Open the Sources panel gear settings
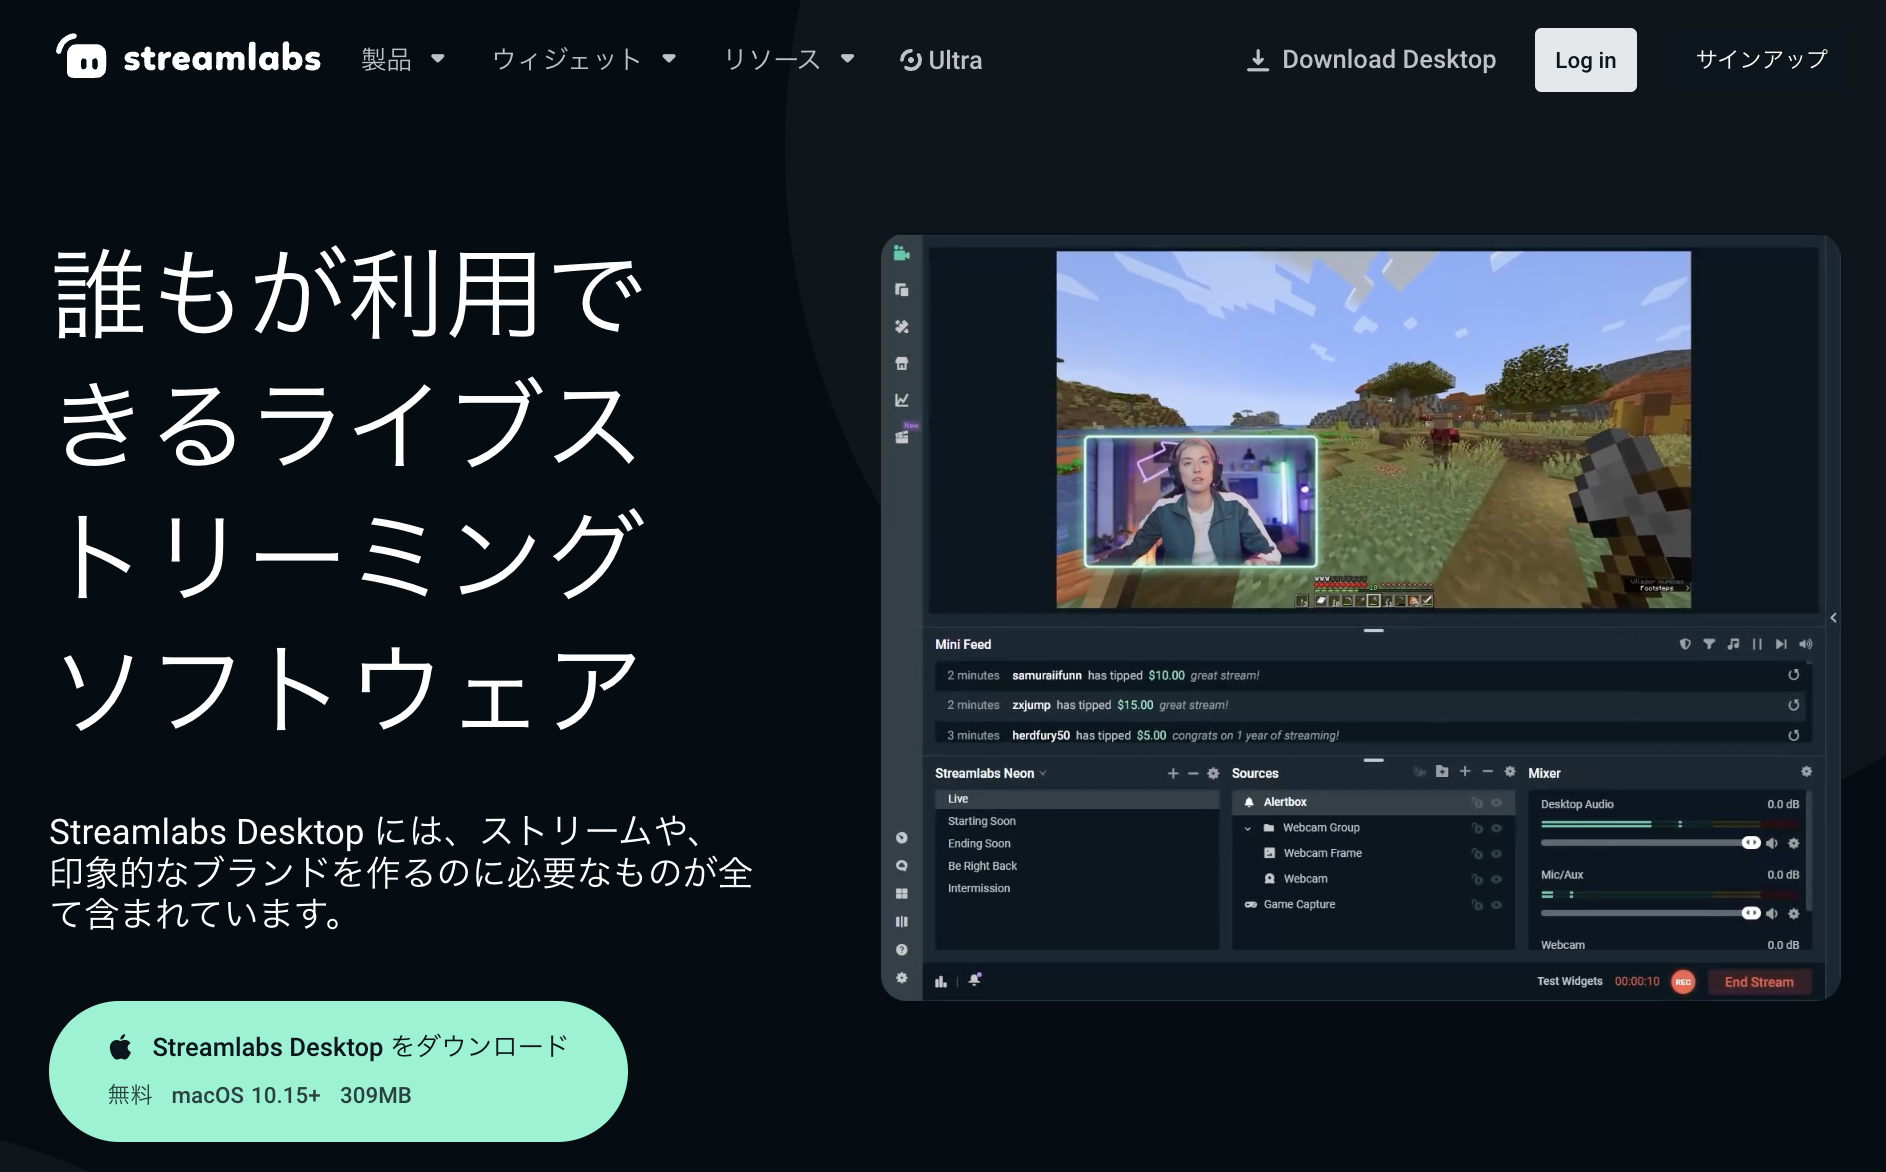1886x1172 pixels. (1510, 772)
